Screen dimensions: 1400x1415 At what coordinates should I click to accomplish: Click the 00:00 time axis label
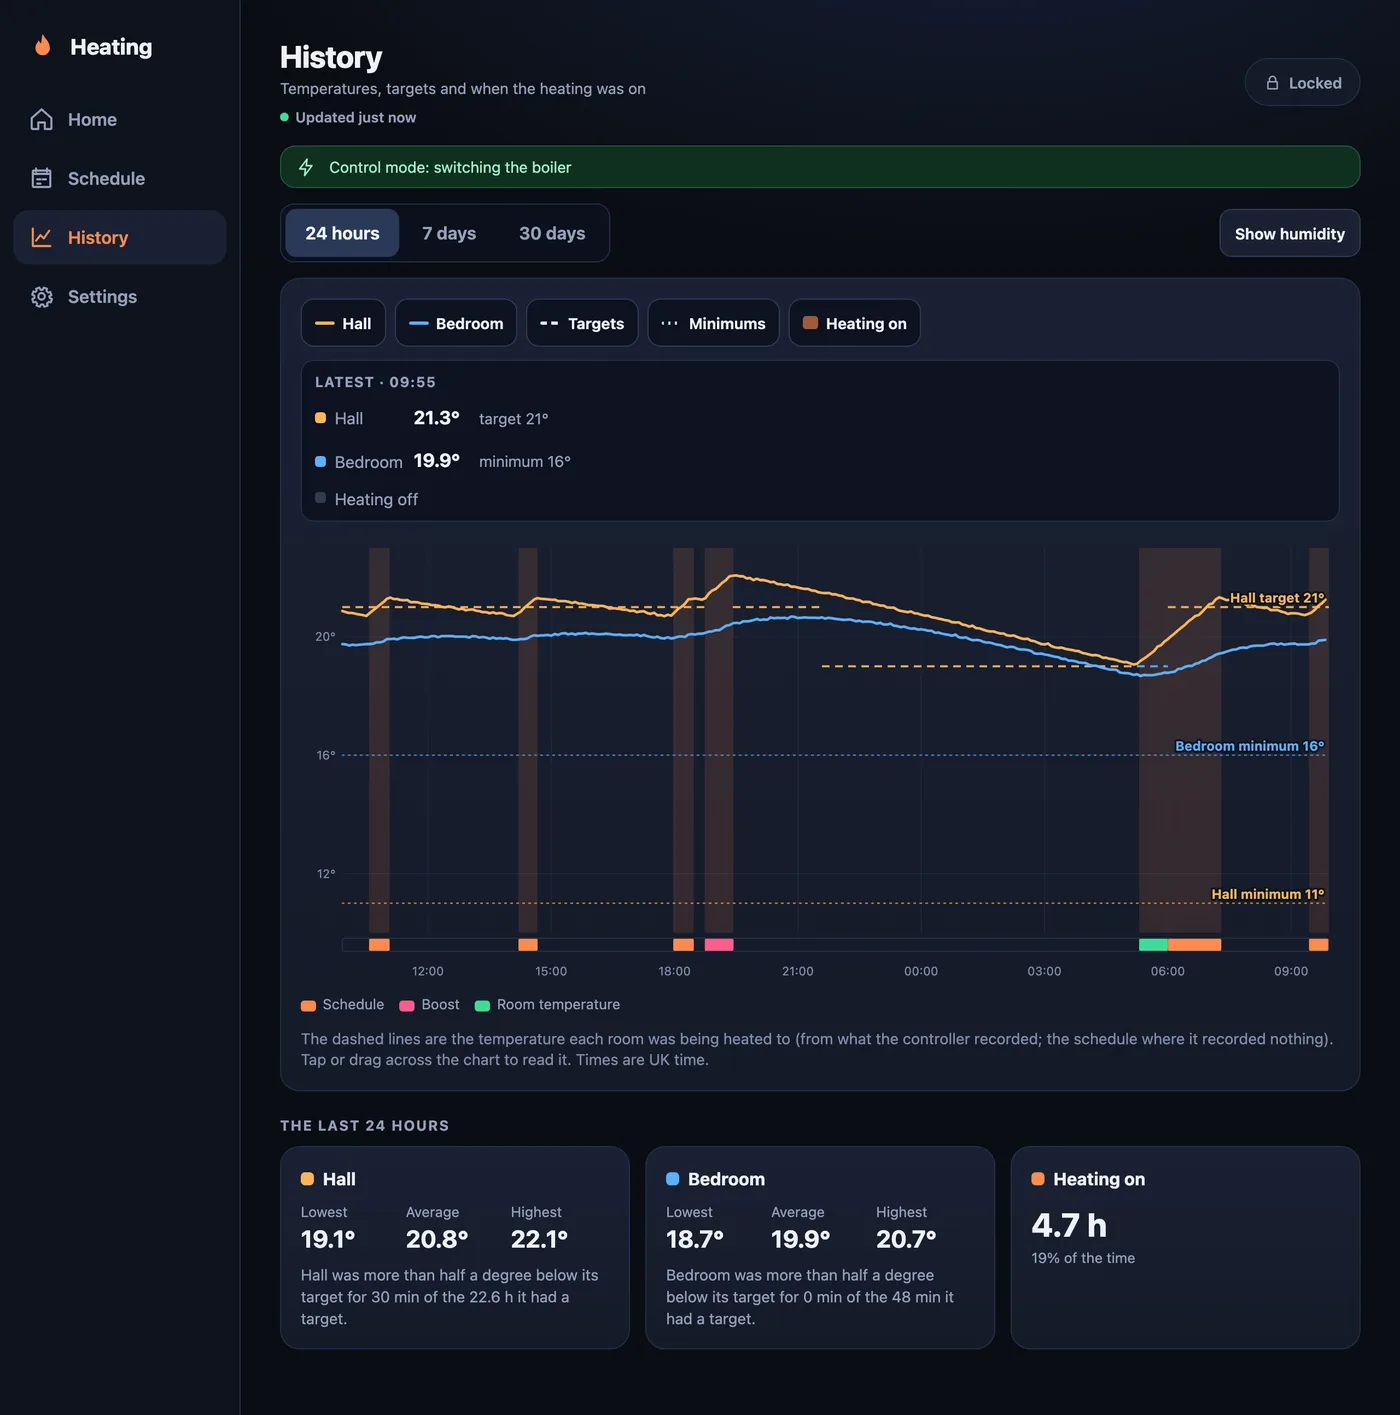921,971
